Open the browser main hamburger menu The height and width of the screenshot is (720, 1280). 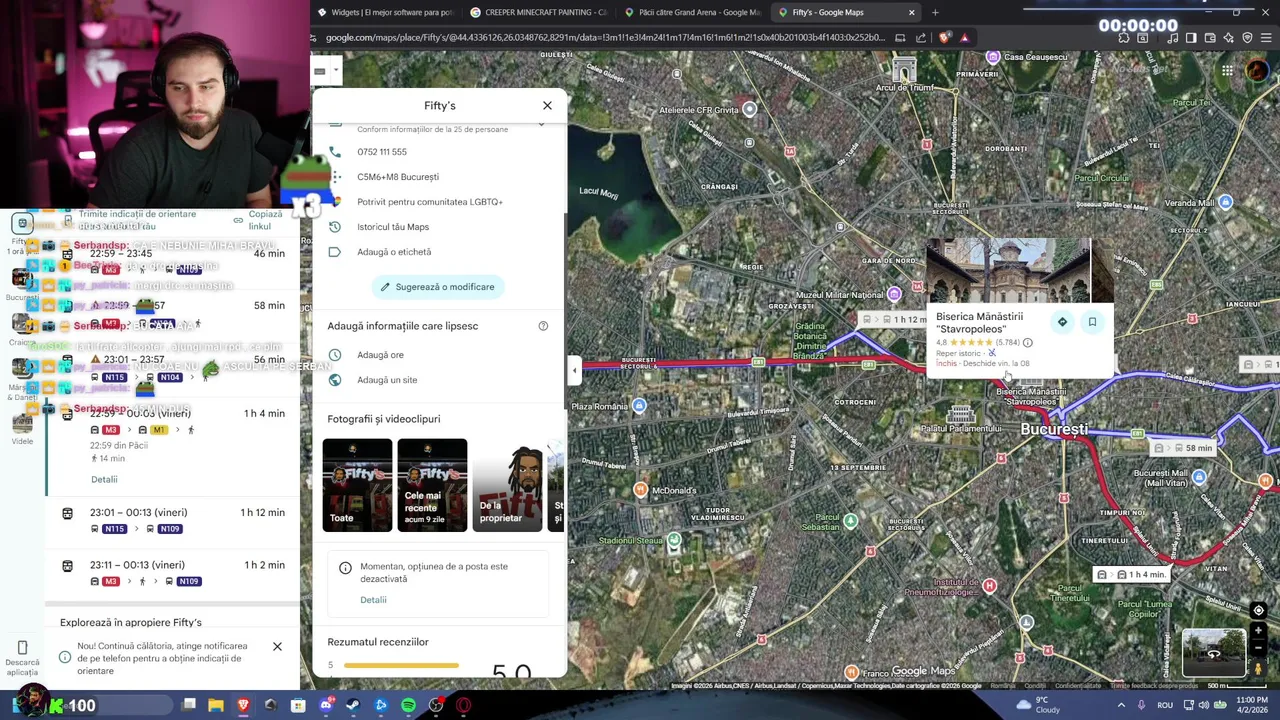click(x=1267, y=38)
